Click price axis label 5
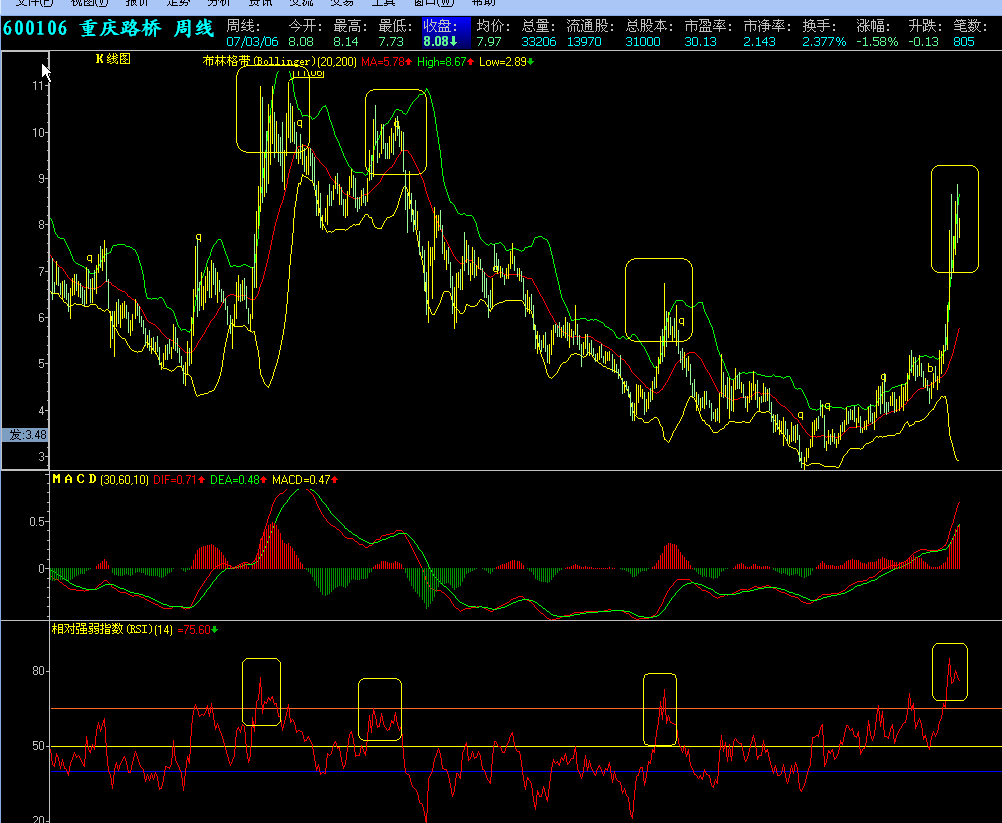 42,364
